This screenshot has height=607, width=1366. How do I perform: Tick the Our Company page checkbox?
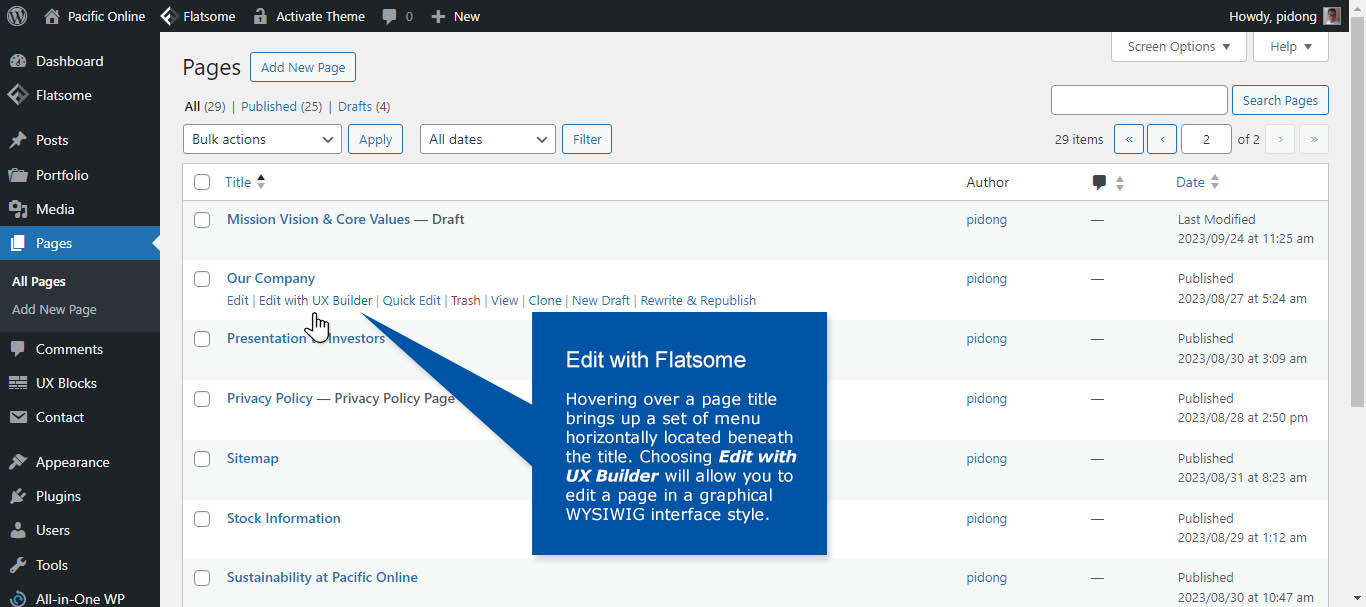202,279
